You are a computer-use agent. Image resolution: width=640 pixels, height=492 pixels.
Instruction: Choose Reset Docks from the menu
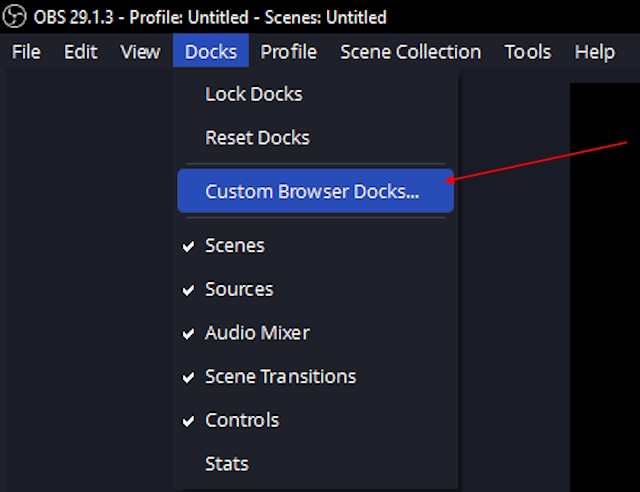257,138
